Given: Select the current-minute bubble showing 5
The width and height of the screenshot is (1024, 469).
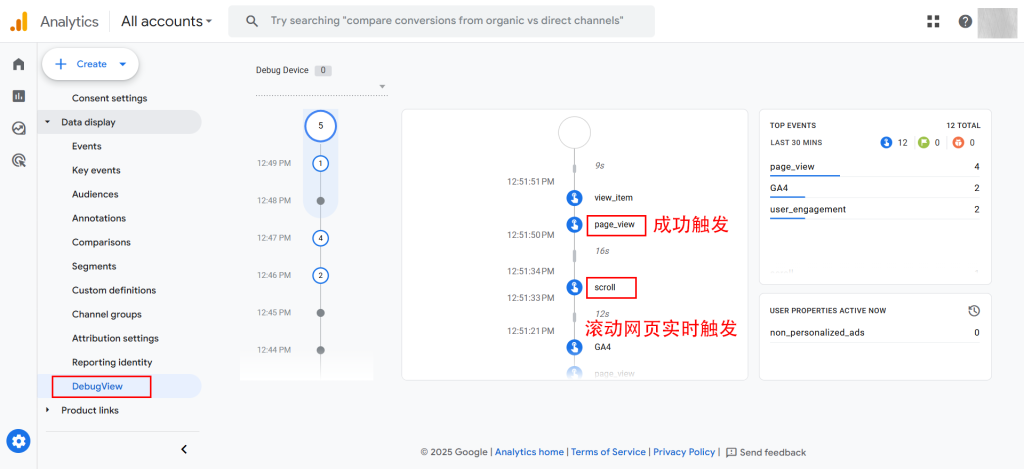Looking at the screenshot, I should coord(320,126).
